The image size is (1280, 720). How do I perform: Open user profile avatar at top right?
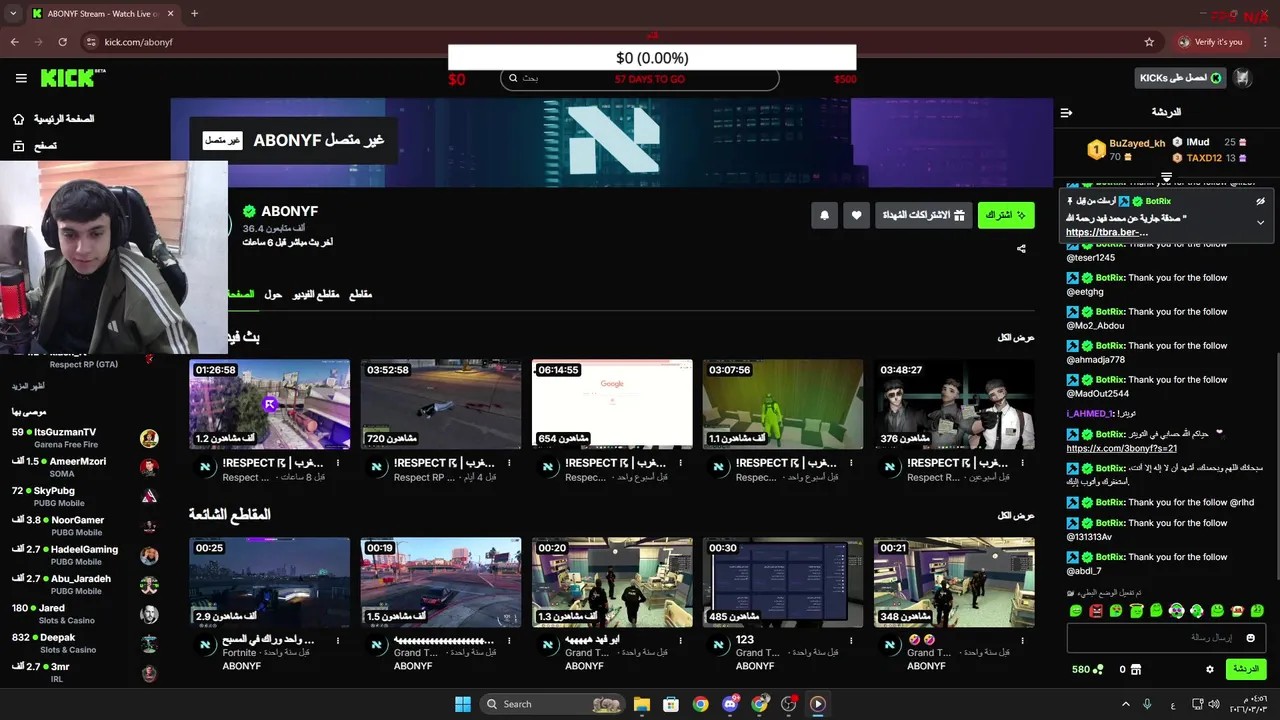(x=1242, y=78)
